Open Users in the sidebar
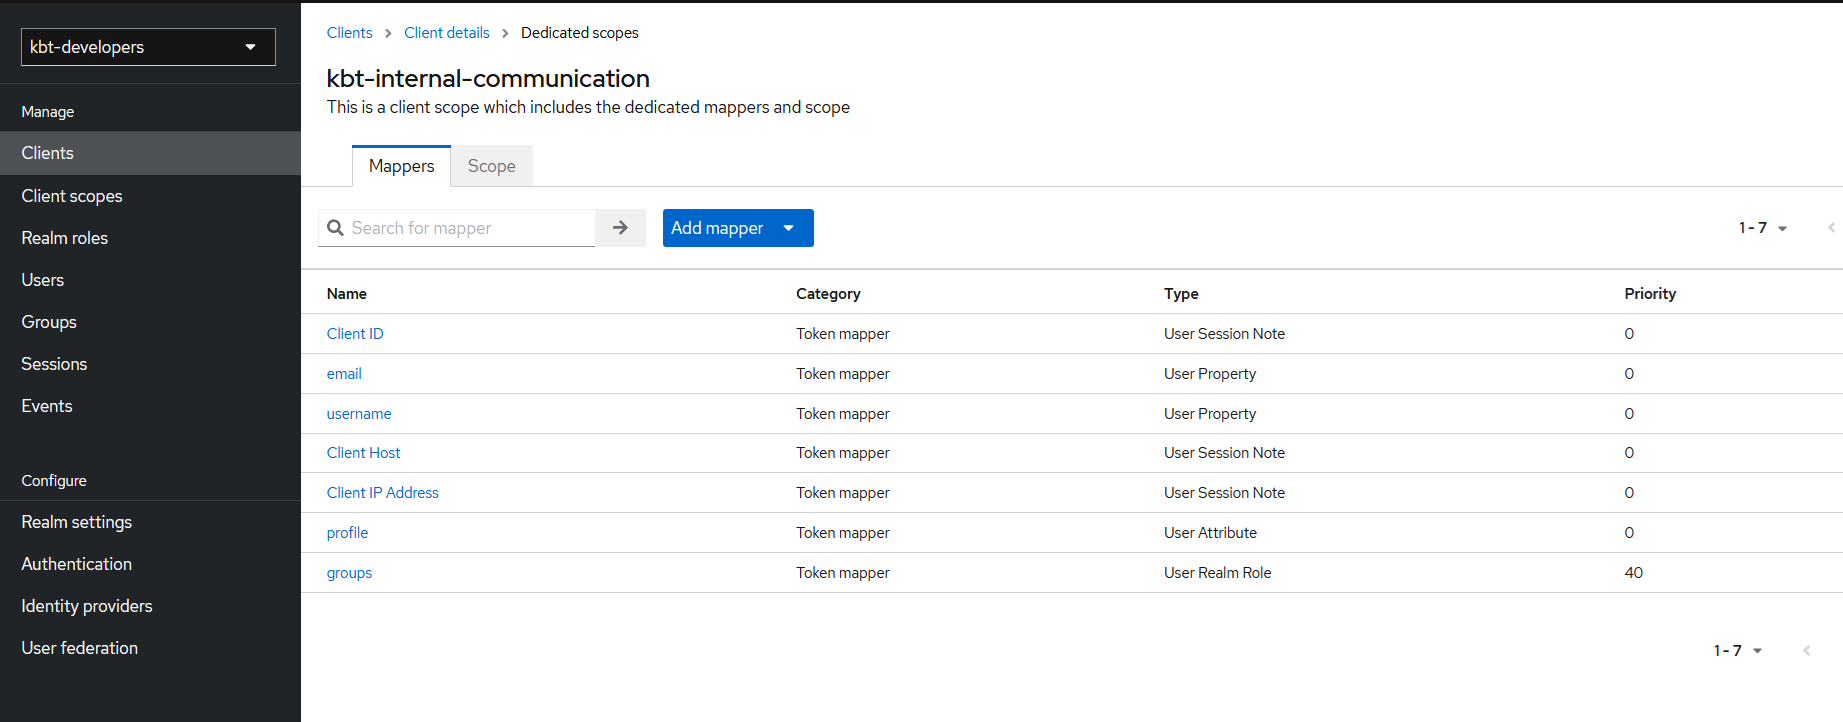This screenshot has height=722, width=1843. 150,280
